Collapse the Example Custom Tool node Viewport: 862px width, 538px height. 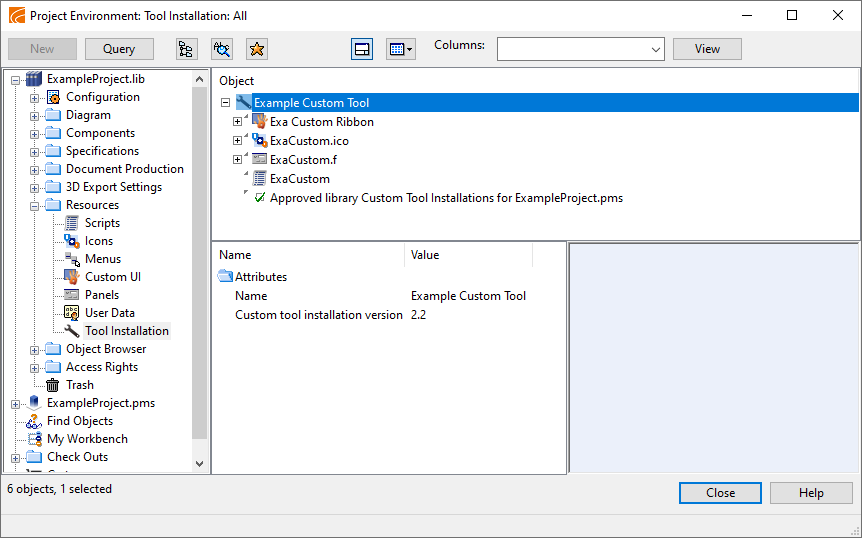(x=225, y=103)
